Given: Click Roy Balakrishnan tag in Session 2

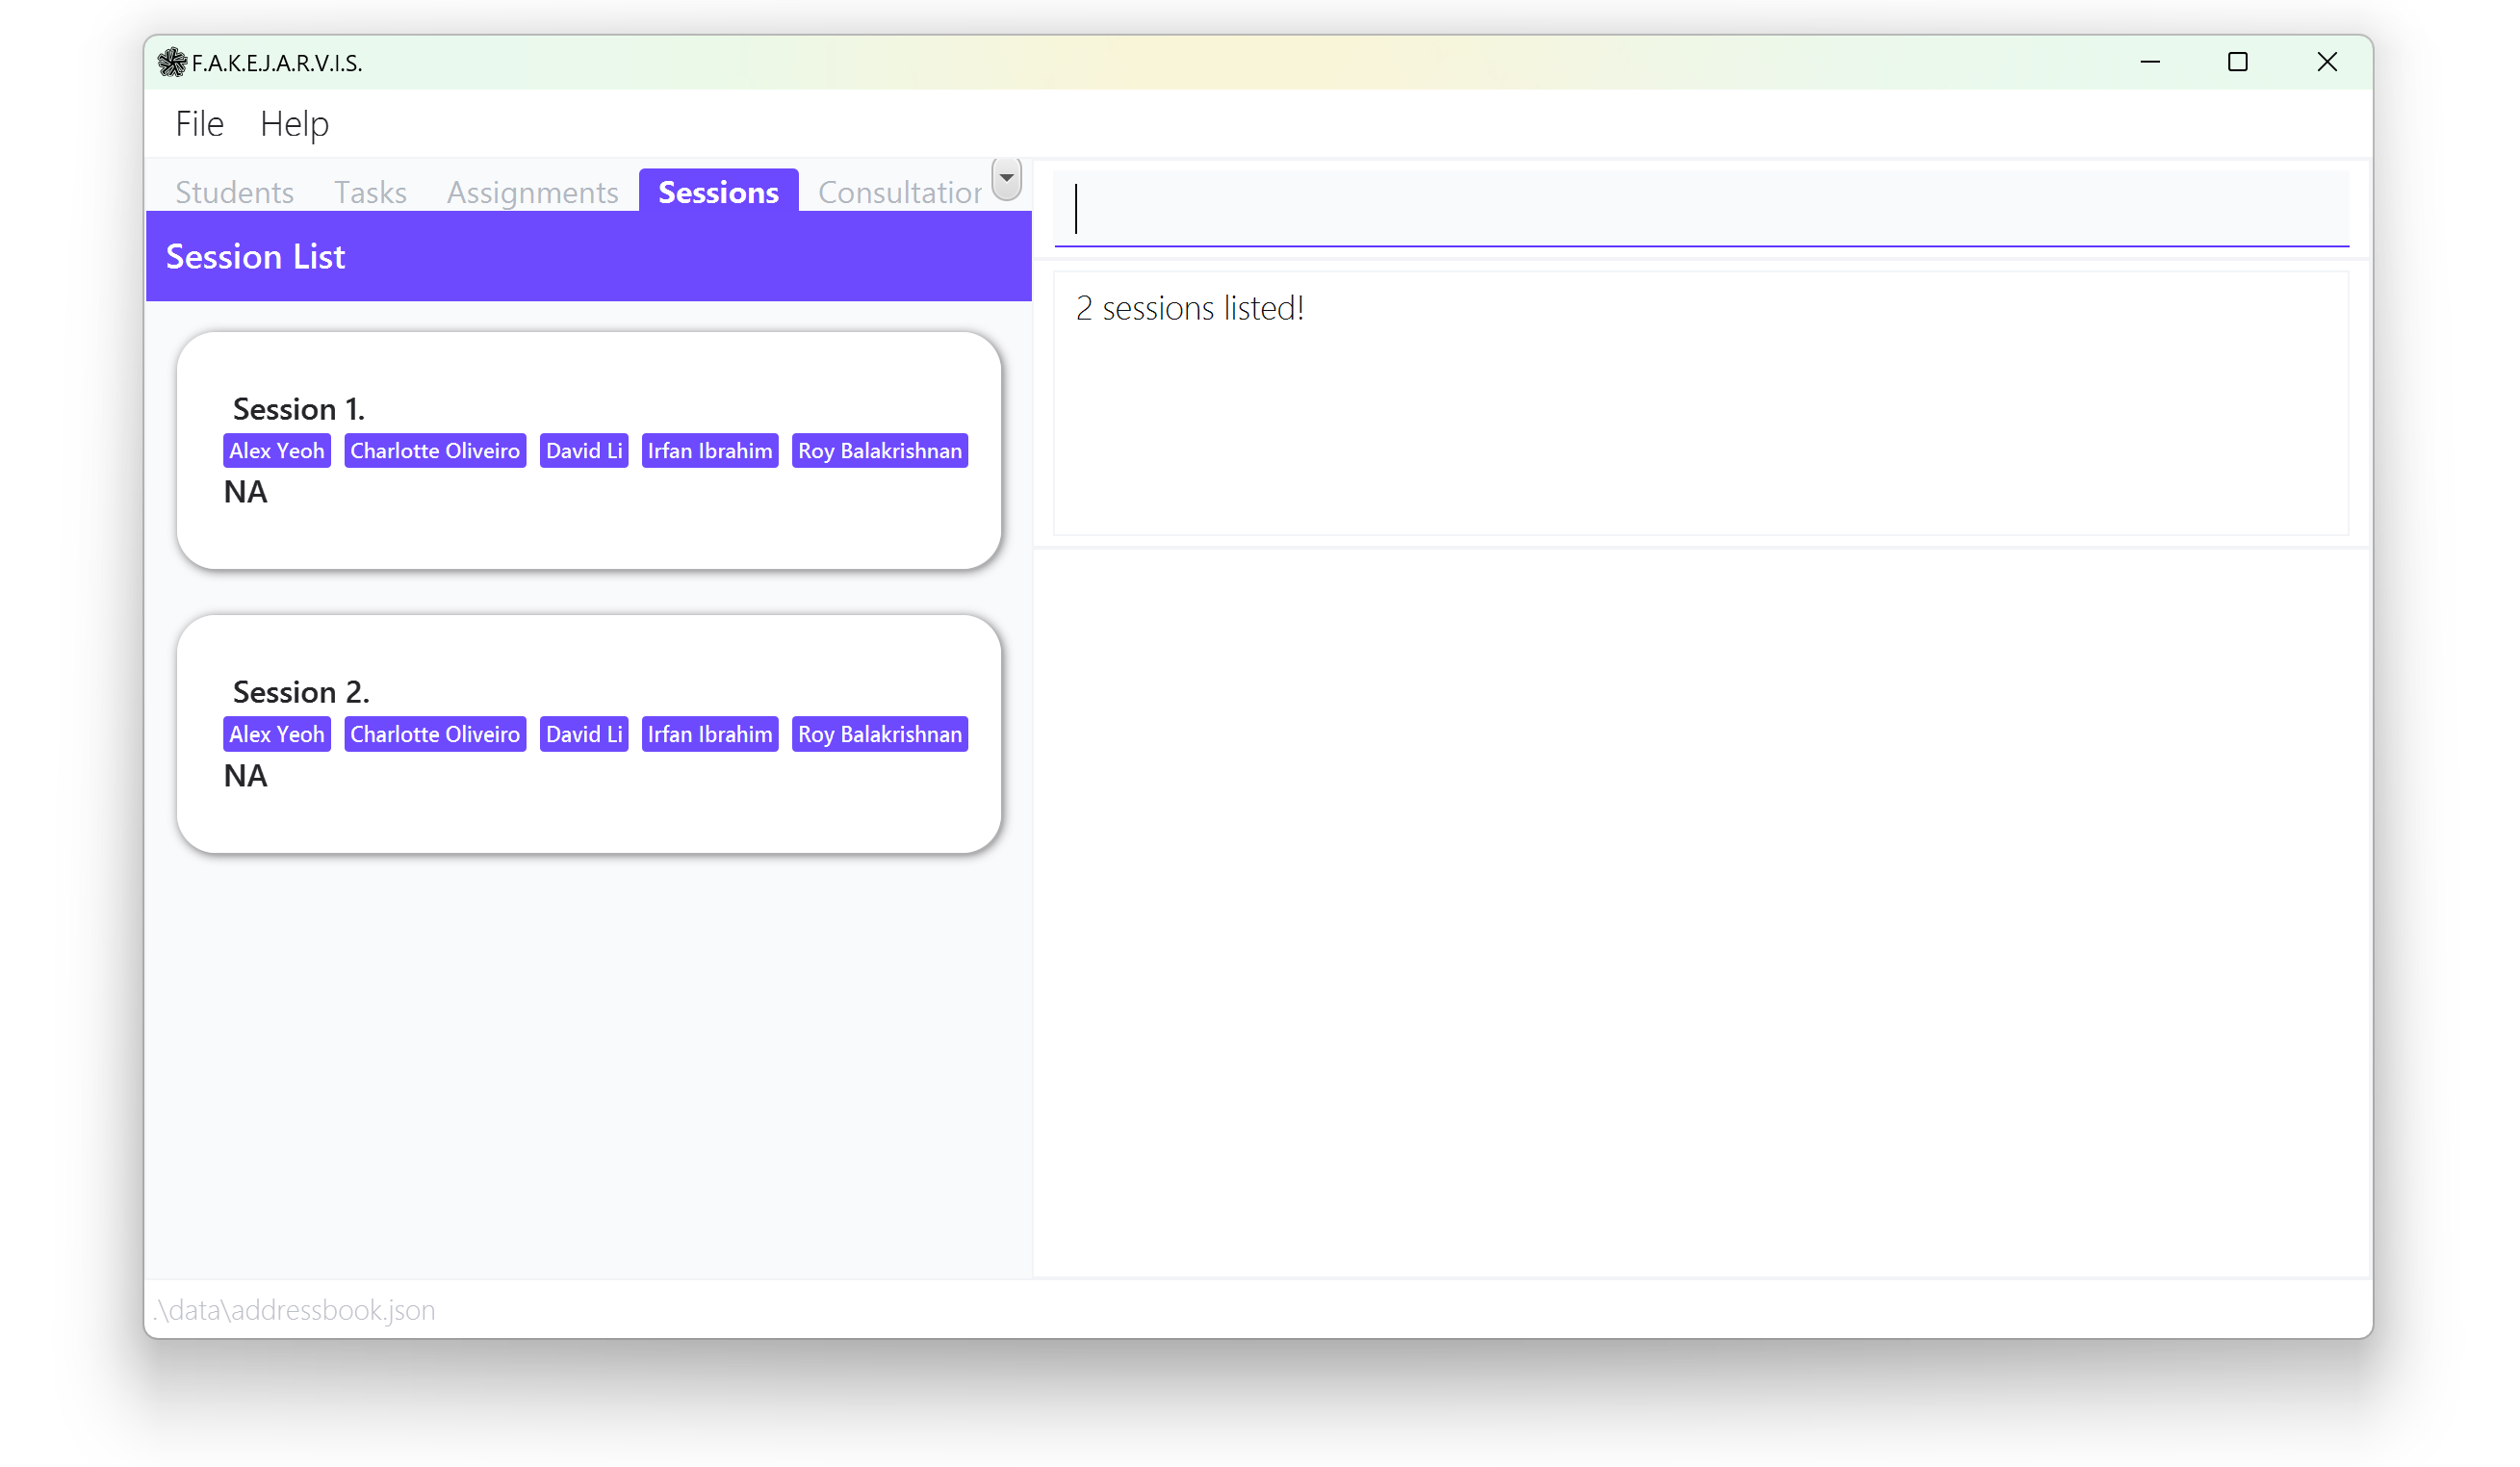Looking at the screenshot, I should 880,734.
